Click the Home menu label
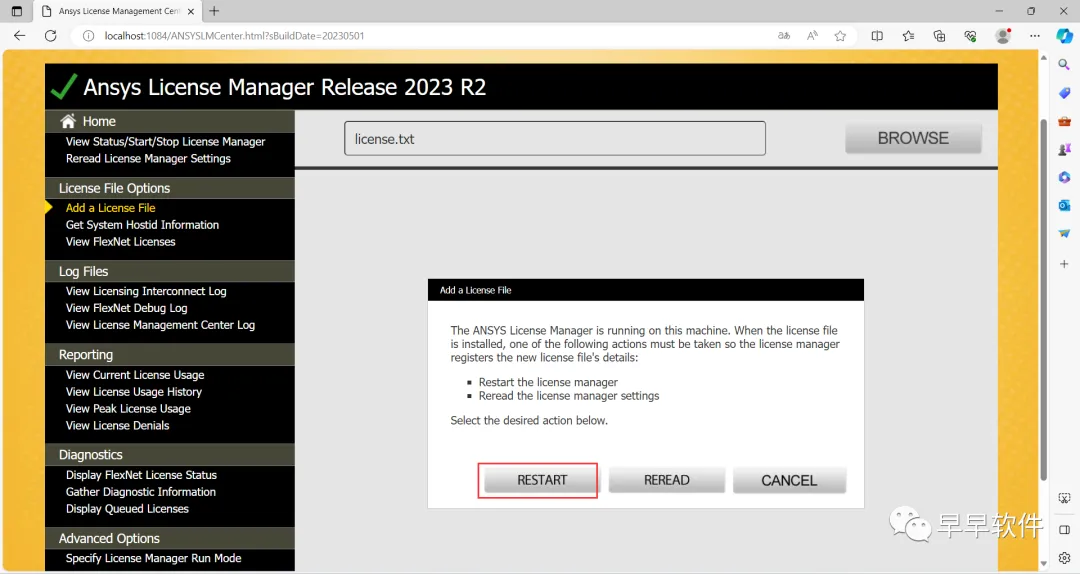Viewport: 1080px width, 574px height. (99, 121)
